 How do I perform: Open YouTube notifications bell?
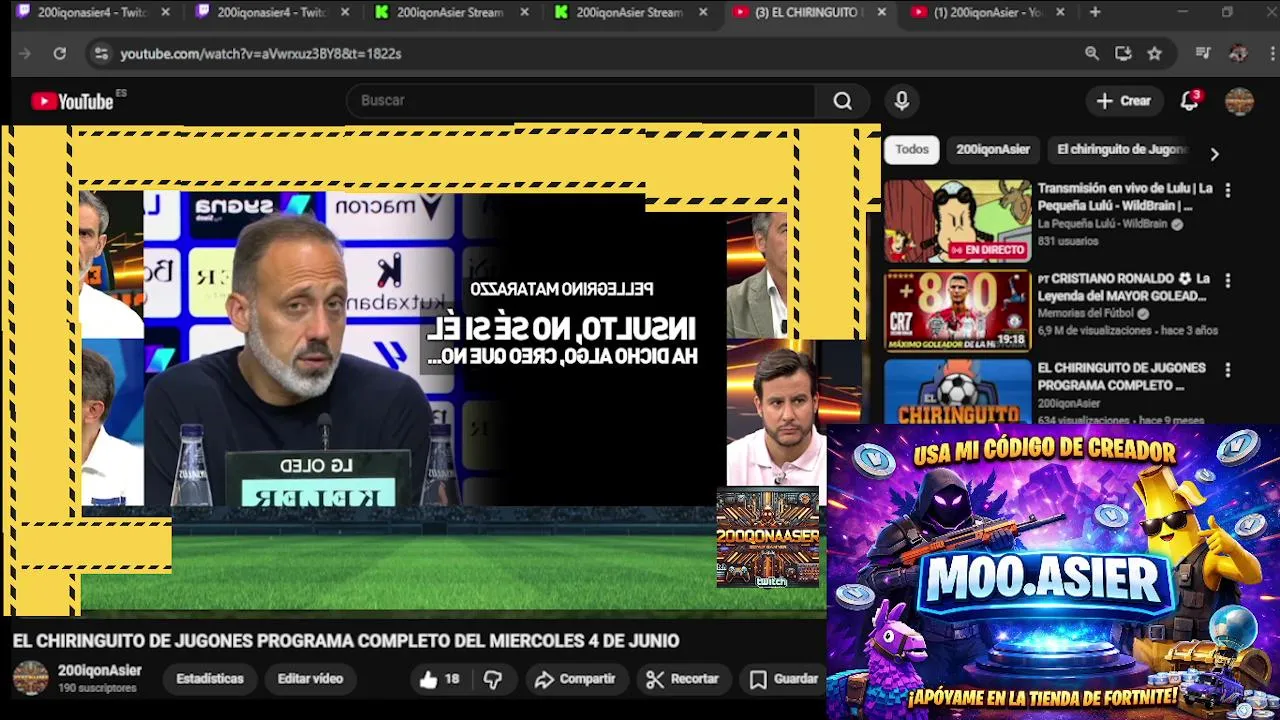pyautogui.click(x=1189, y=100)
